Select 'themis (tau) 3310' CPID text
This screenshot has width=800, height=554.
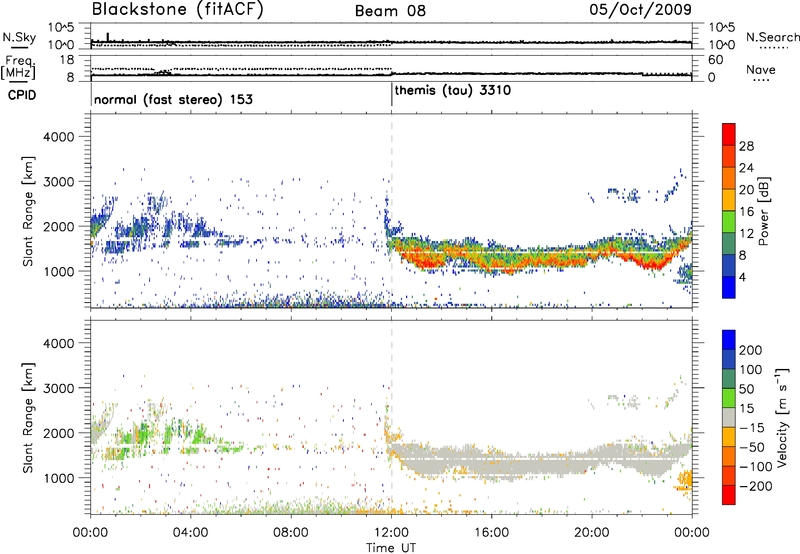click(x=453, y=91)
